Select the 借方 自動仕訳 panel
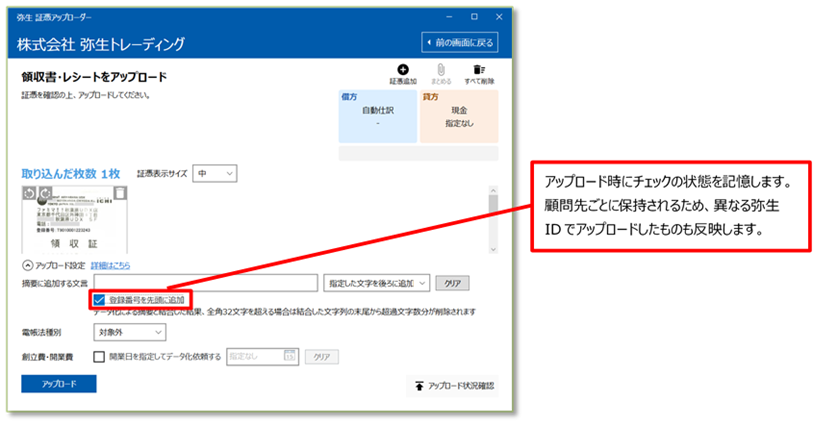 tap(377, 117)
